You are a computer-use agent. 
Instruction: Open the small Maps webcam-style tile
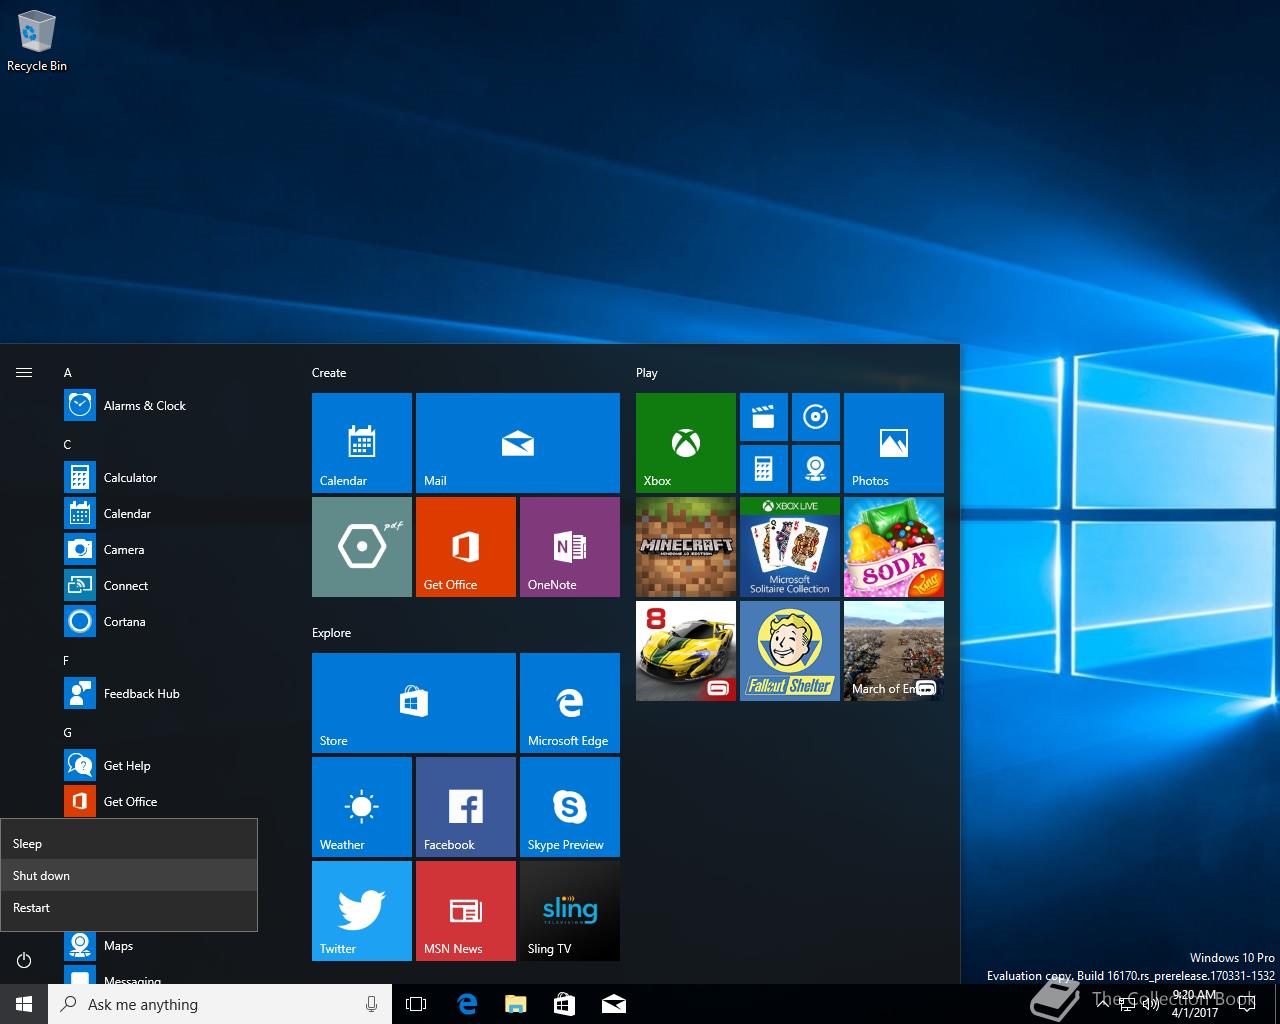coord(816,469)
